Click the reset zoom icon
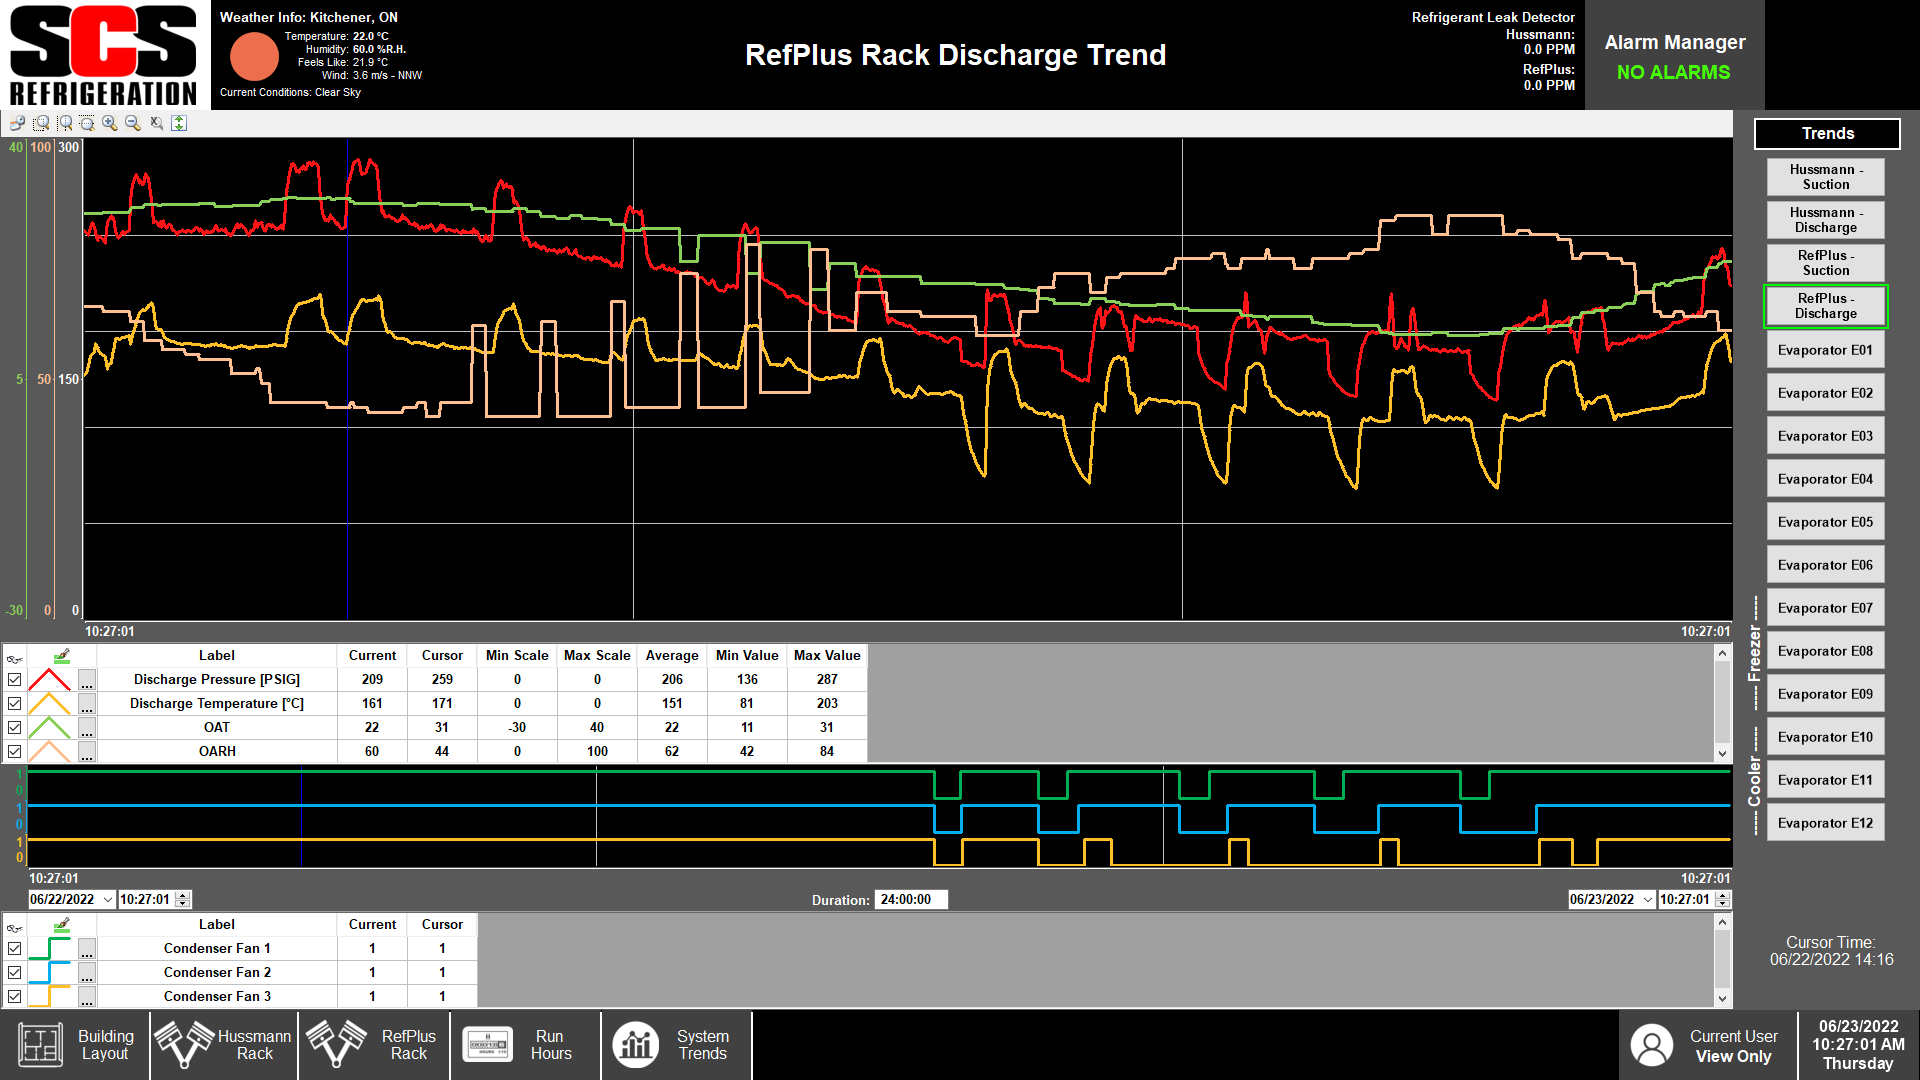Image resolution: width=1920 pixels, height=1080 pixels. coord(156,123)
